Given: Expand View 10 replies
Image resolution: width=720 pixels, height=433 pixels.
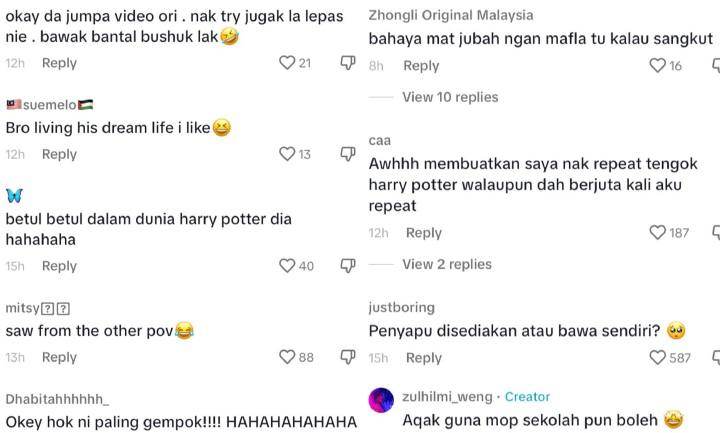Looking at the screenshot, I should [449, 97].
